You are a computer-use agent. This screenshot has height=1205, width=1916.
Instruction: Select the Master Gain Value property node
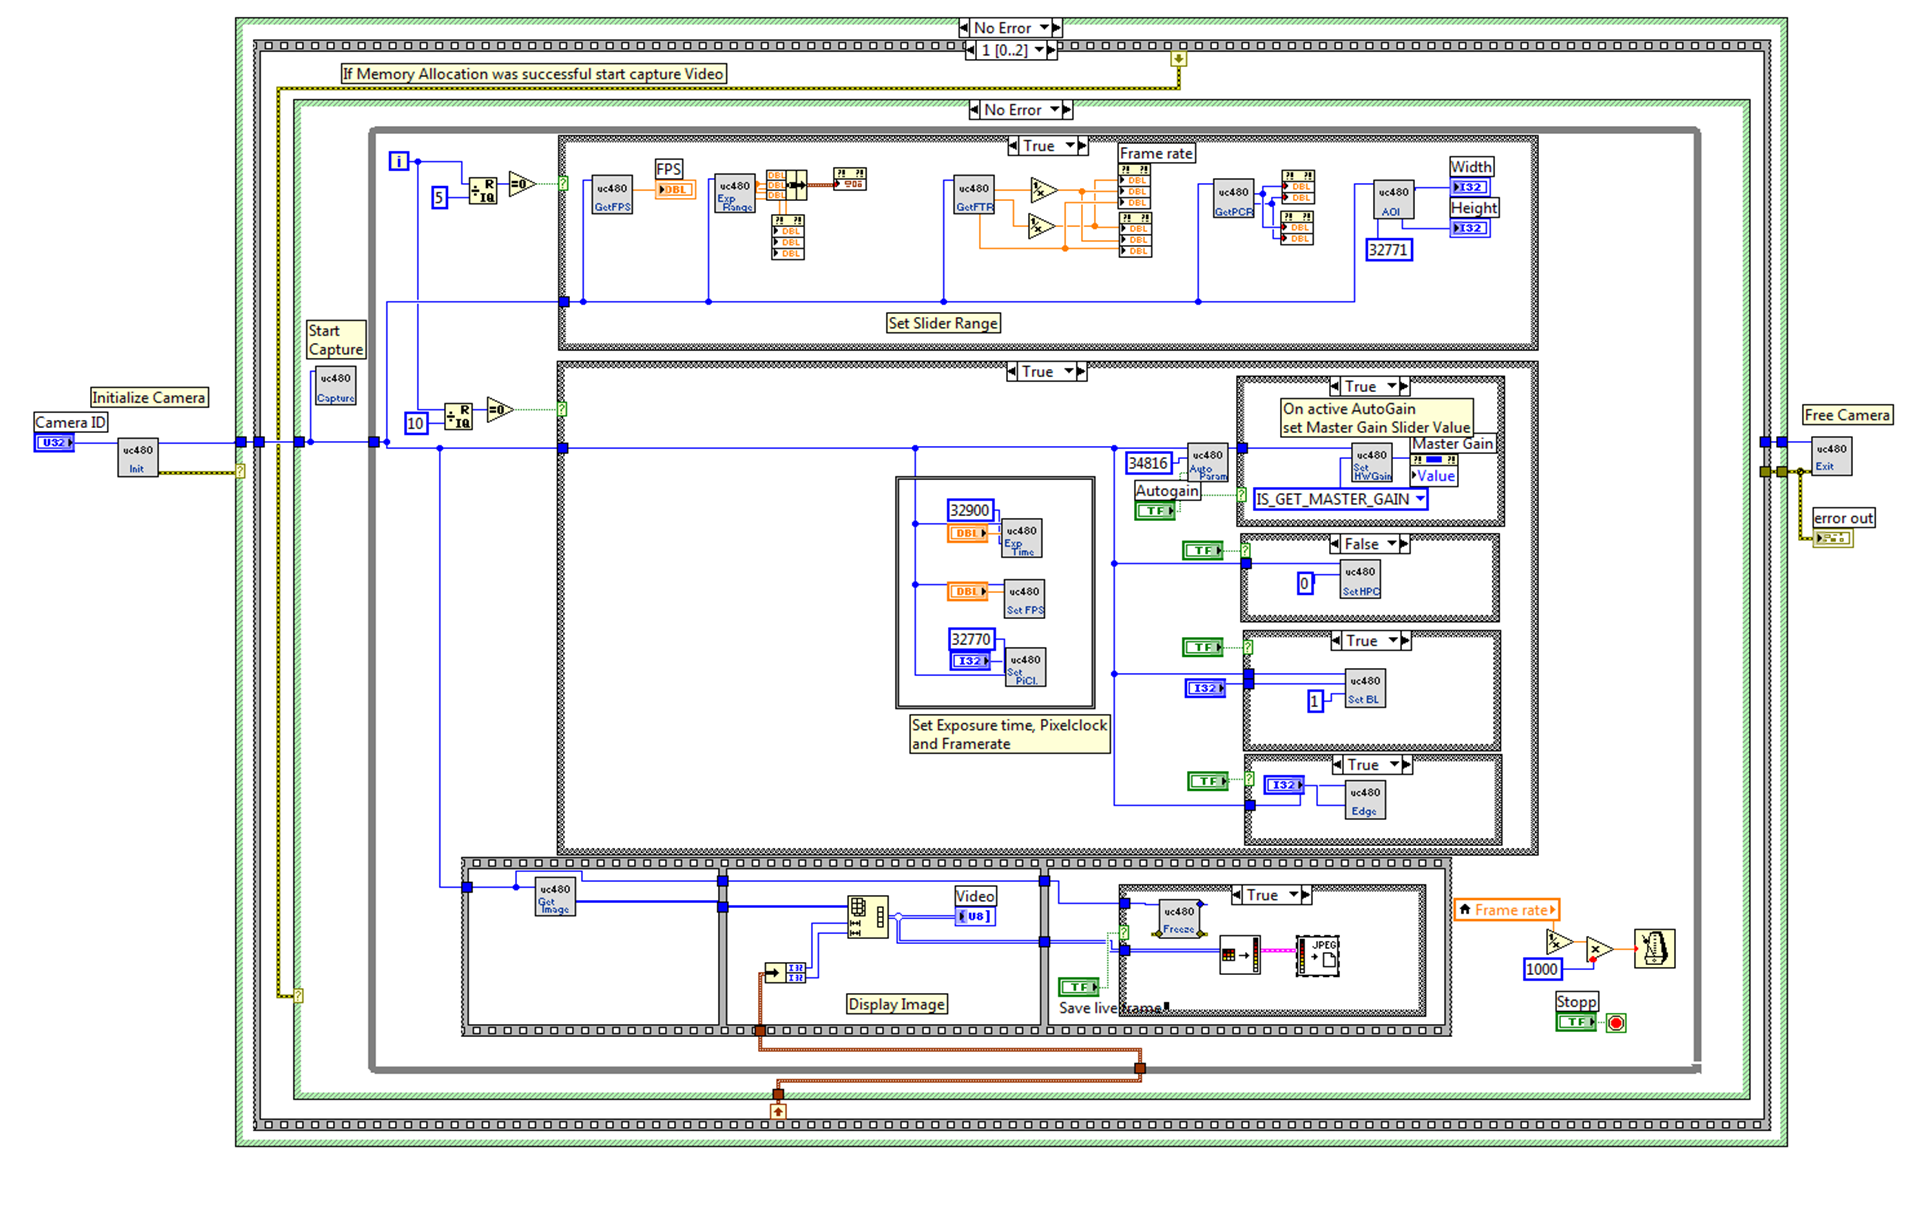pyautogui.click(x=1434, y=470)
